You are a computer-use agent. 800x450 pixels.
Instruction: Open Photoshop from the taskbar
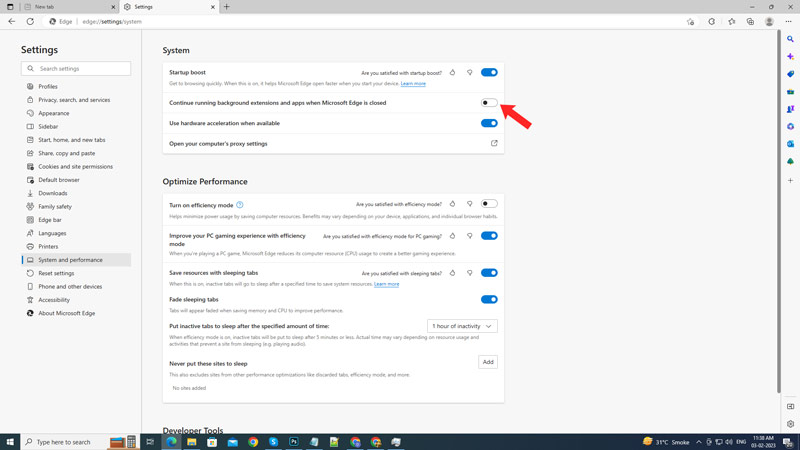(x=294, y=442)
